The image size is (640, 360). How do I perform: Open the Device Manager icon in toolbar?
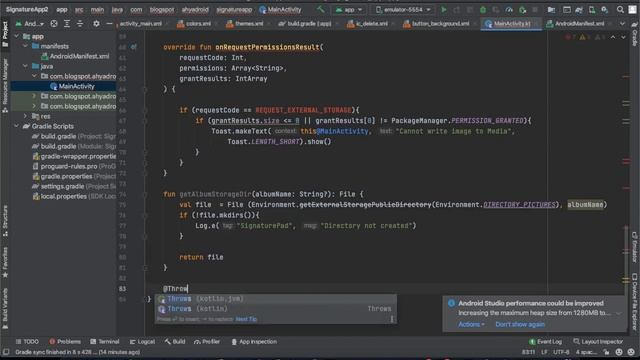click(x=592, y=9)
